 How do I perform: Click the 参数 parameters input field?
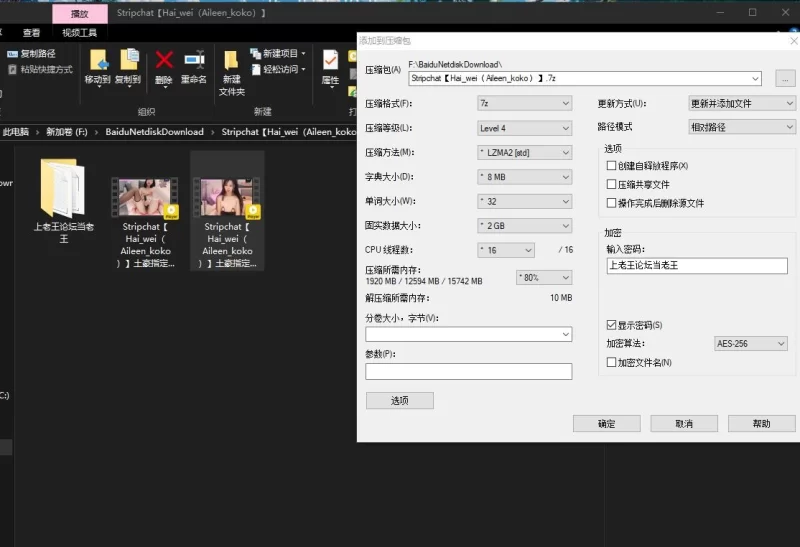point(468,371)
